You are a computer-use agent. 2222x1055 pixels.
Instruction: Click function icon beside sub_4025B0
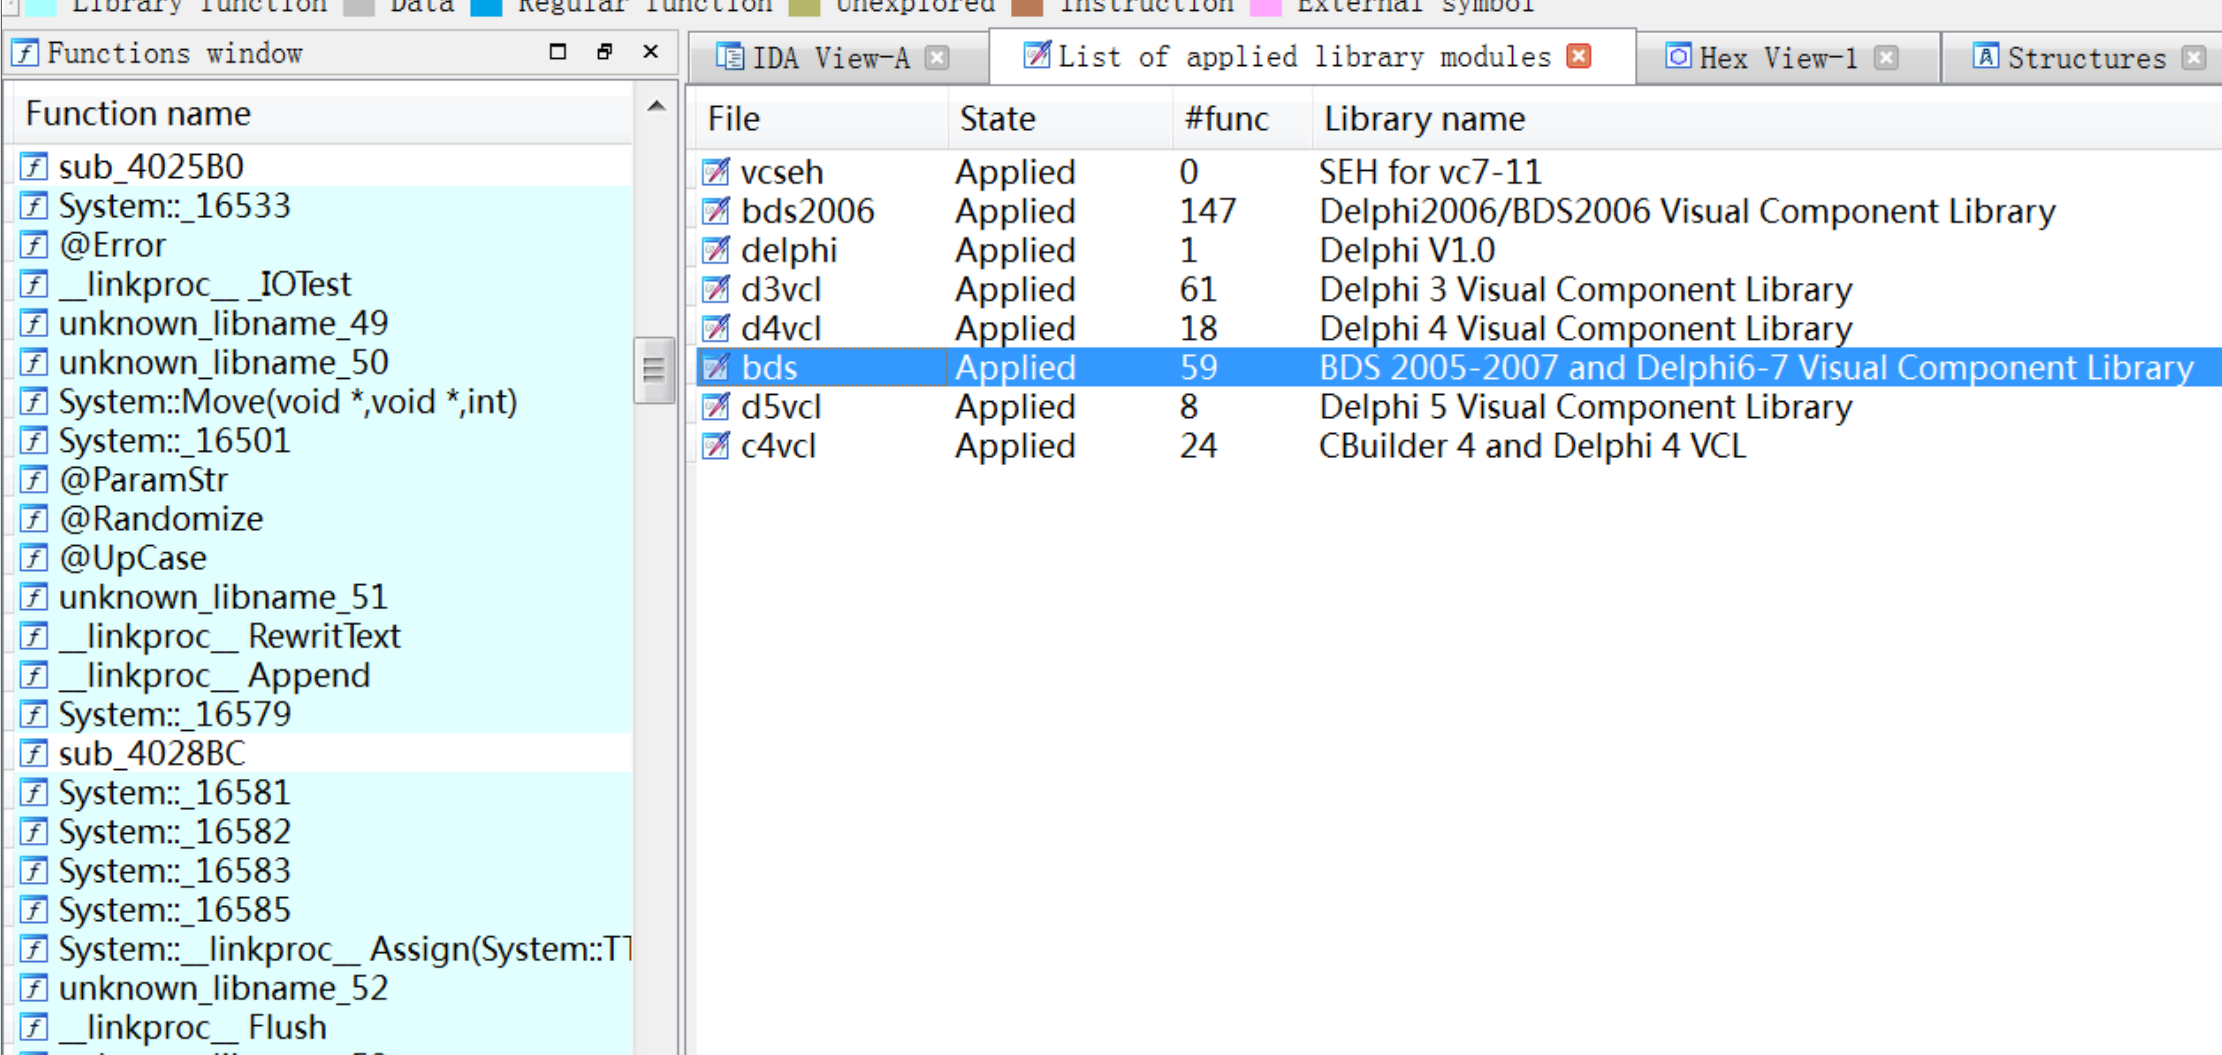coord(34,166)
